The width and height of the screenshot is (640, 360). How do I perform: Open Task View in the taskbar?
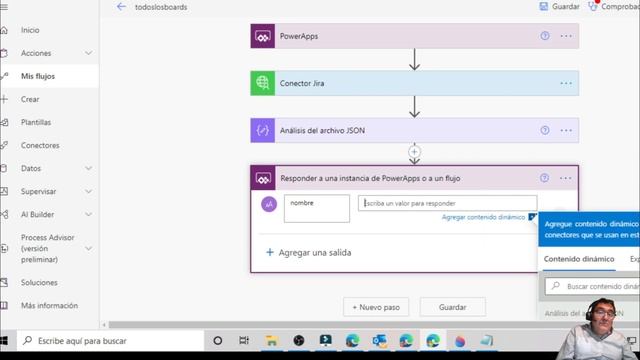click(244, 340)
